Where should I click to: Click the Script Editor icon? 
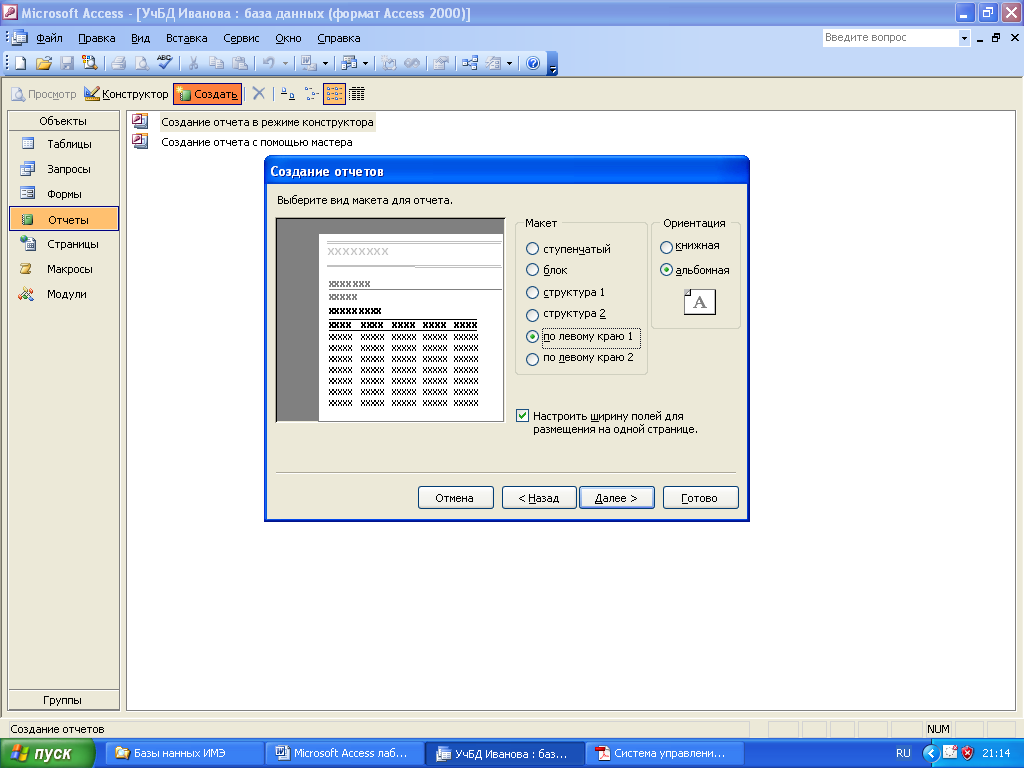click(412, 63)
